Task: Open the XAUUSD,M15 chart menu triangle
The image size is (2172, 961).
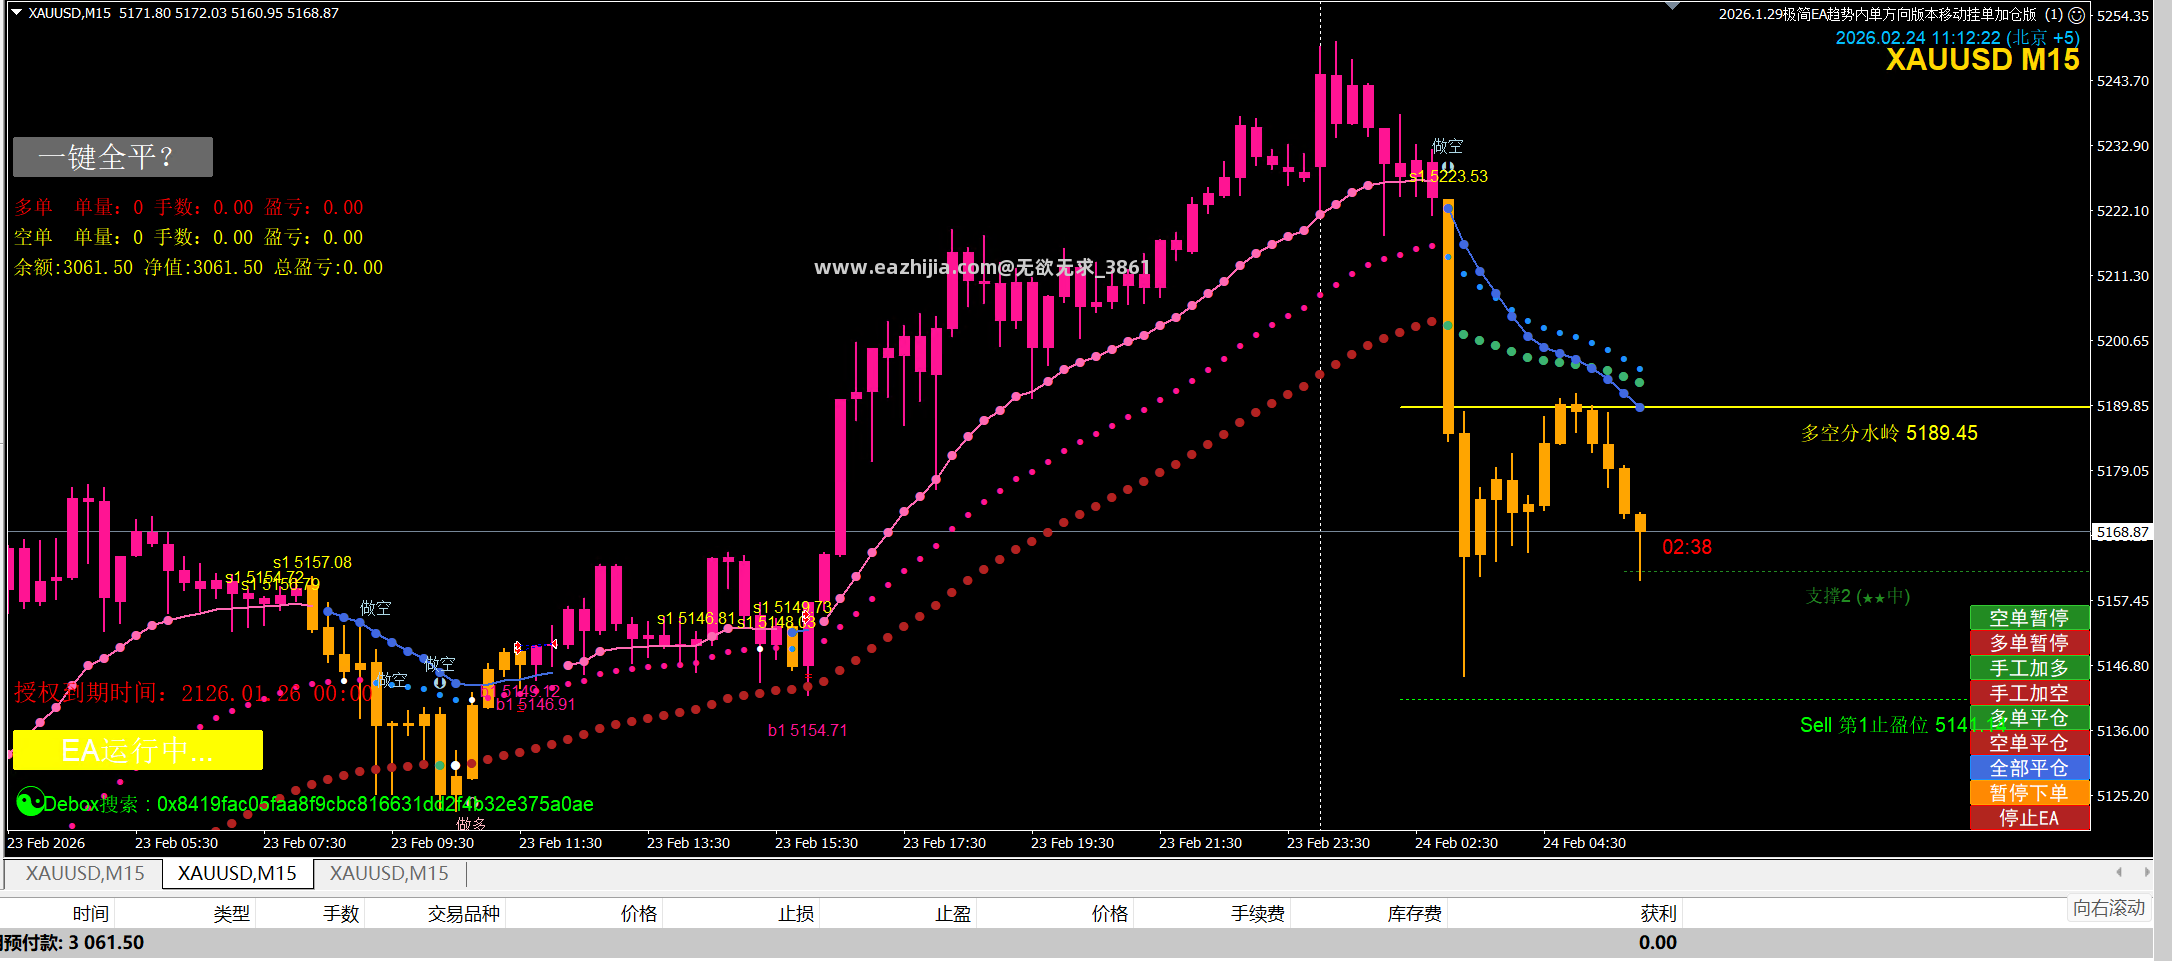Action: 16,13
